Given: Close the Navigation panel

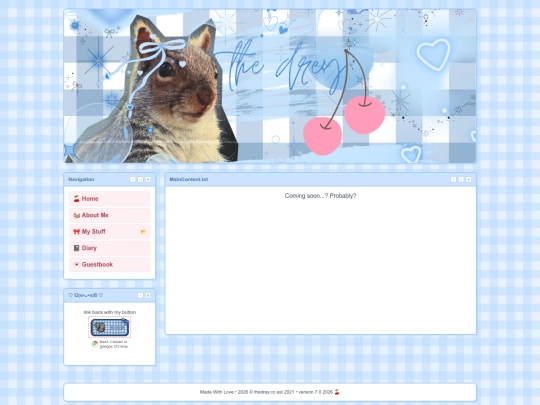Looking at the screenshot, I should (148, 179).
